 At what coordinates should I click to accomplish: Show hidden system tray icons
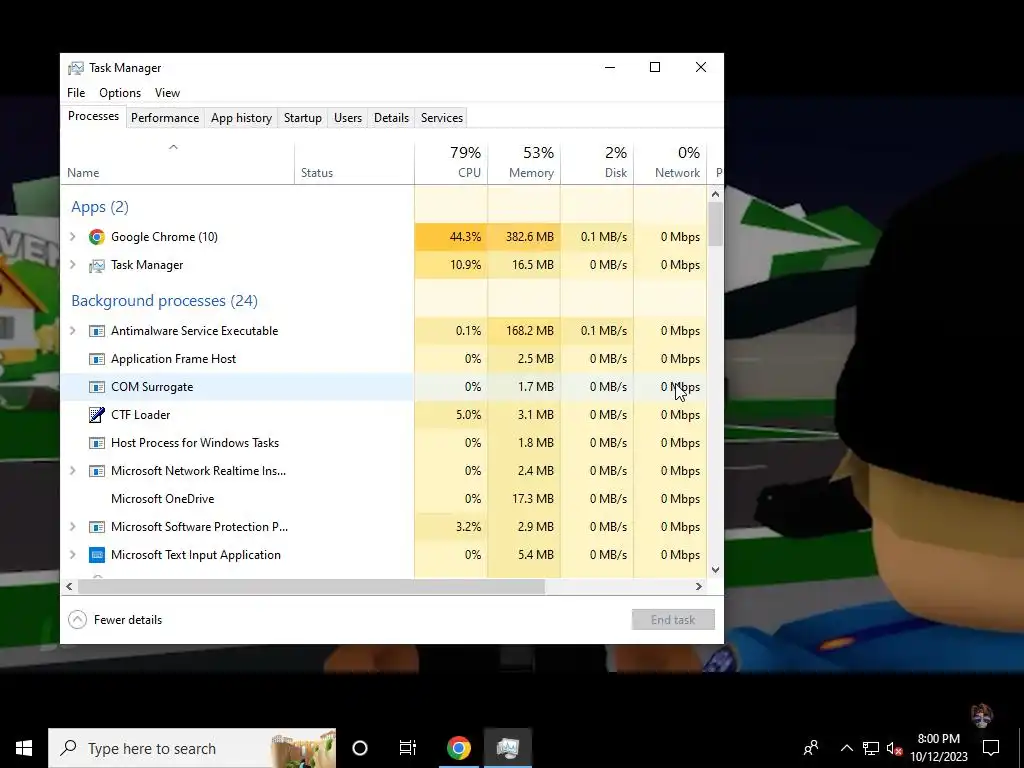pos(846,748)
